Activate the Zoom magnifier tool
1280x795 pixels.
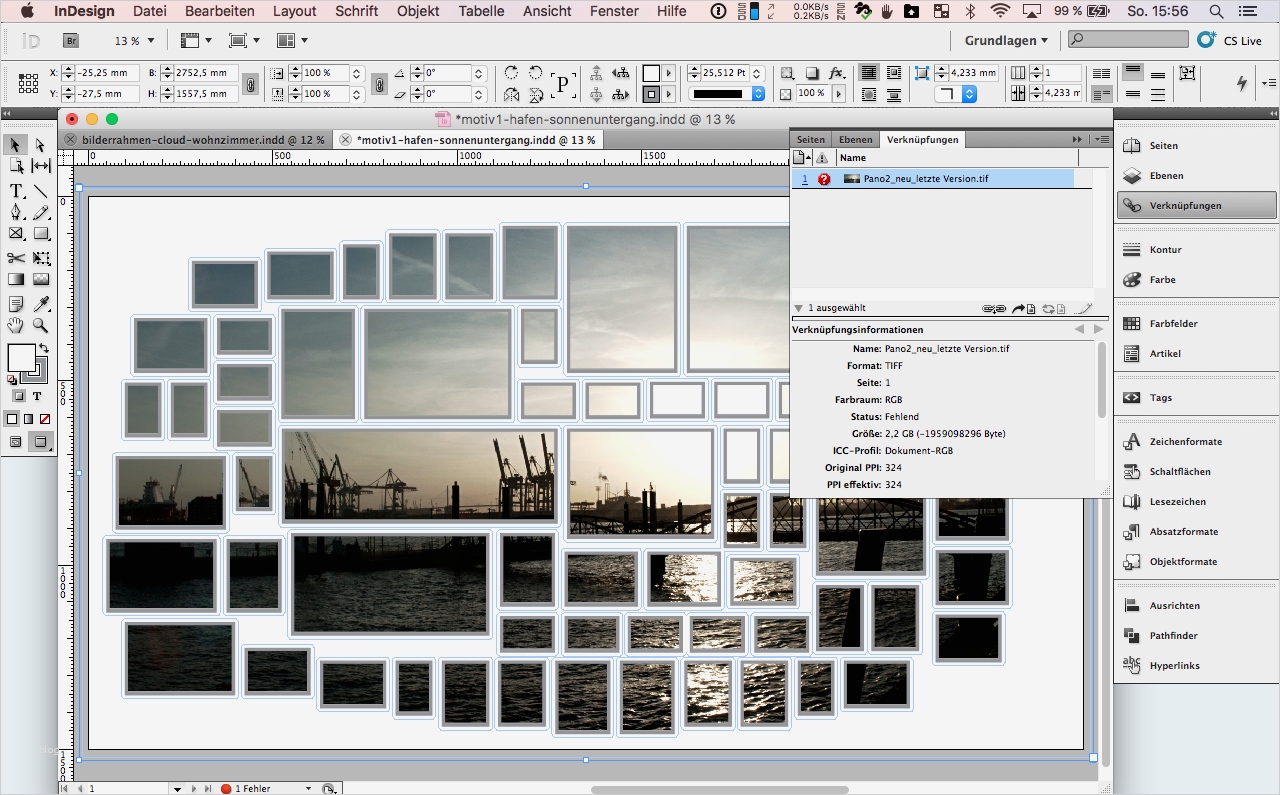click(x=41, y=325)
